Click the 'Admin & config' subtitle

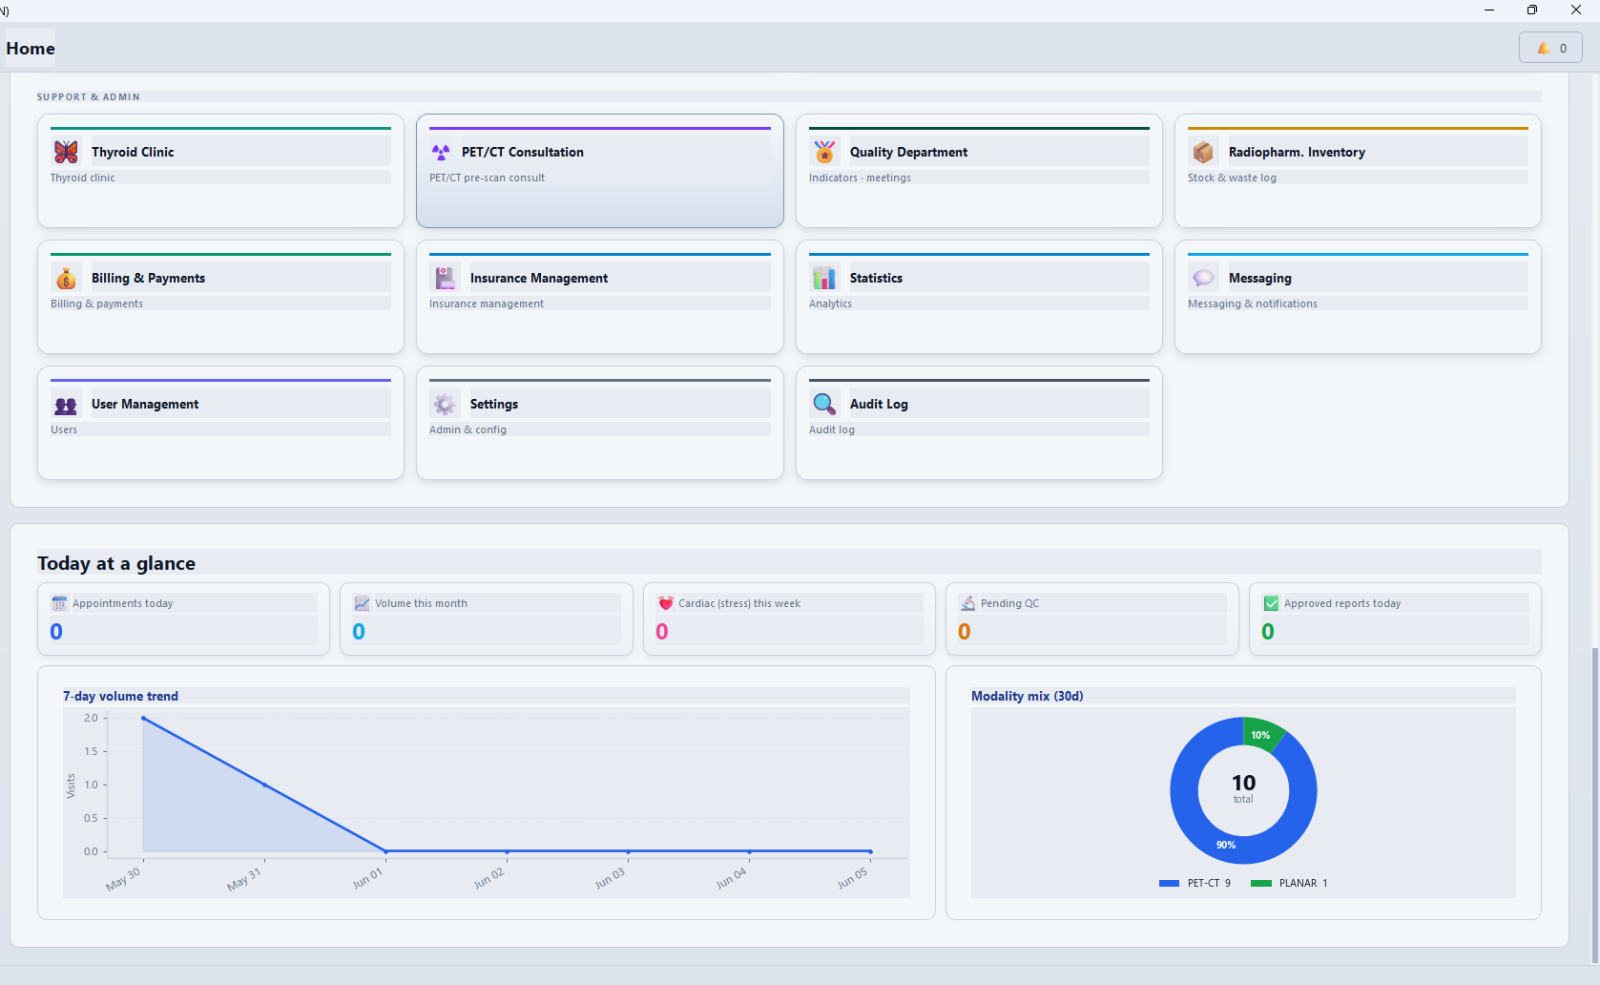pyautogui.click(x=468, y=430)
